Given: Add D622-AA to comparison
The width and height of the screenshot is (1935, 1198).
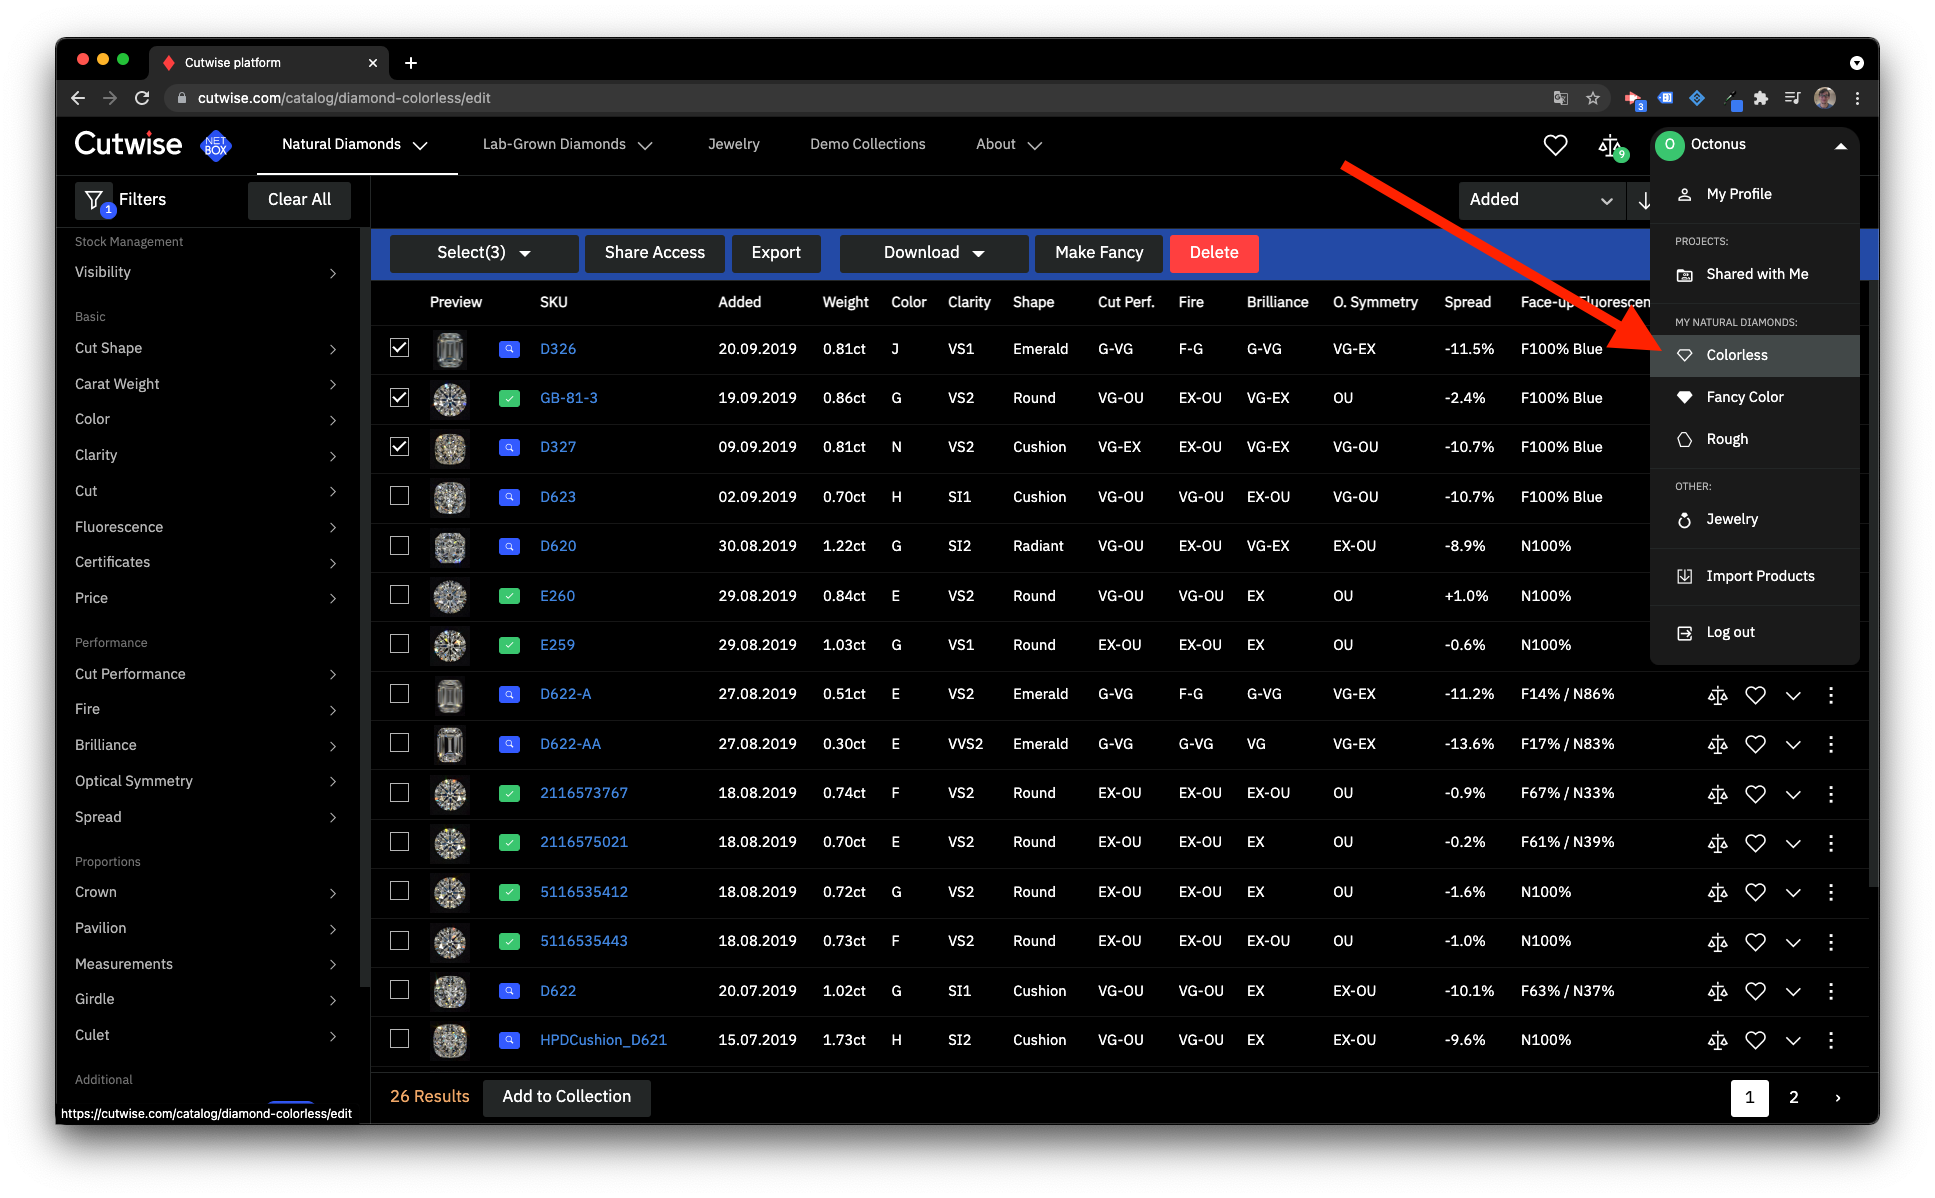Looking at the screenshot, I should tap(1717, 744).
